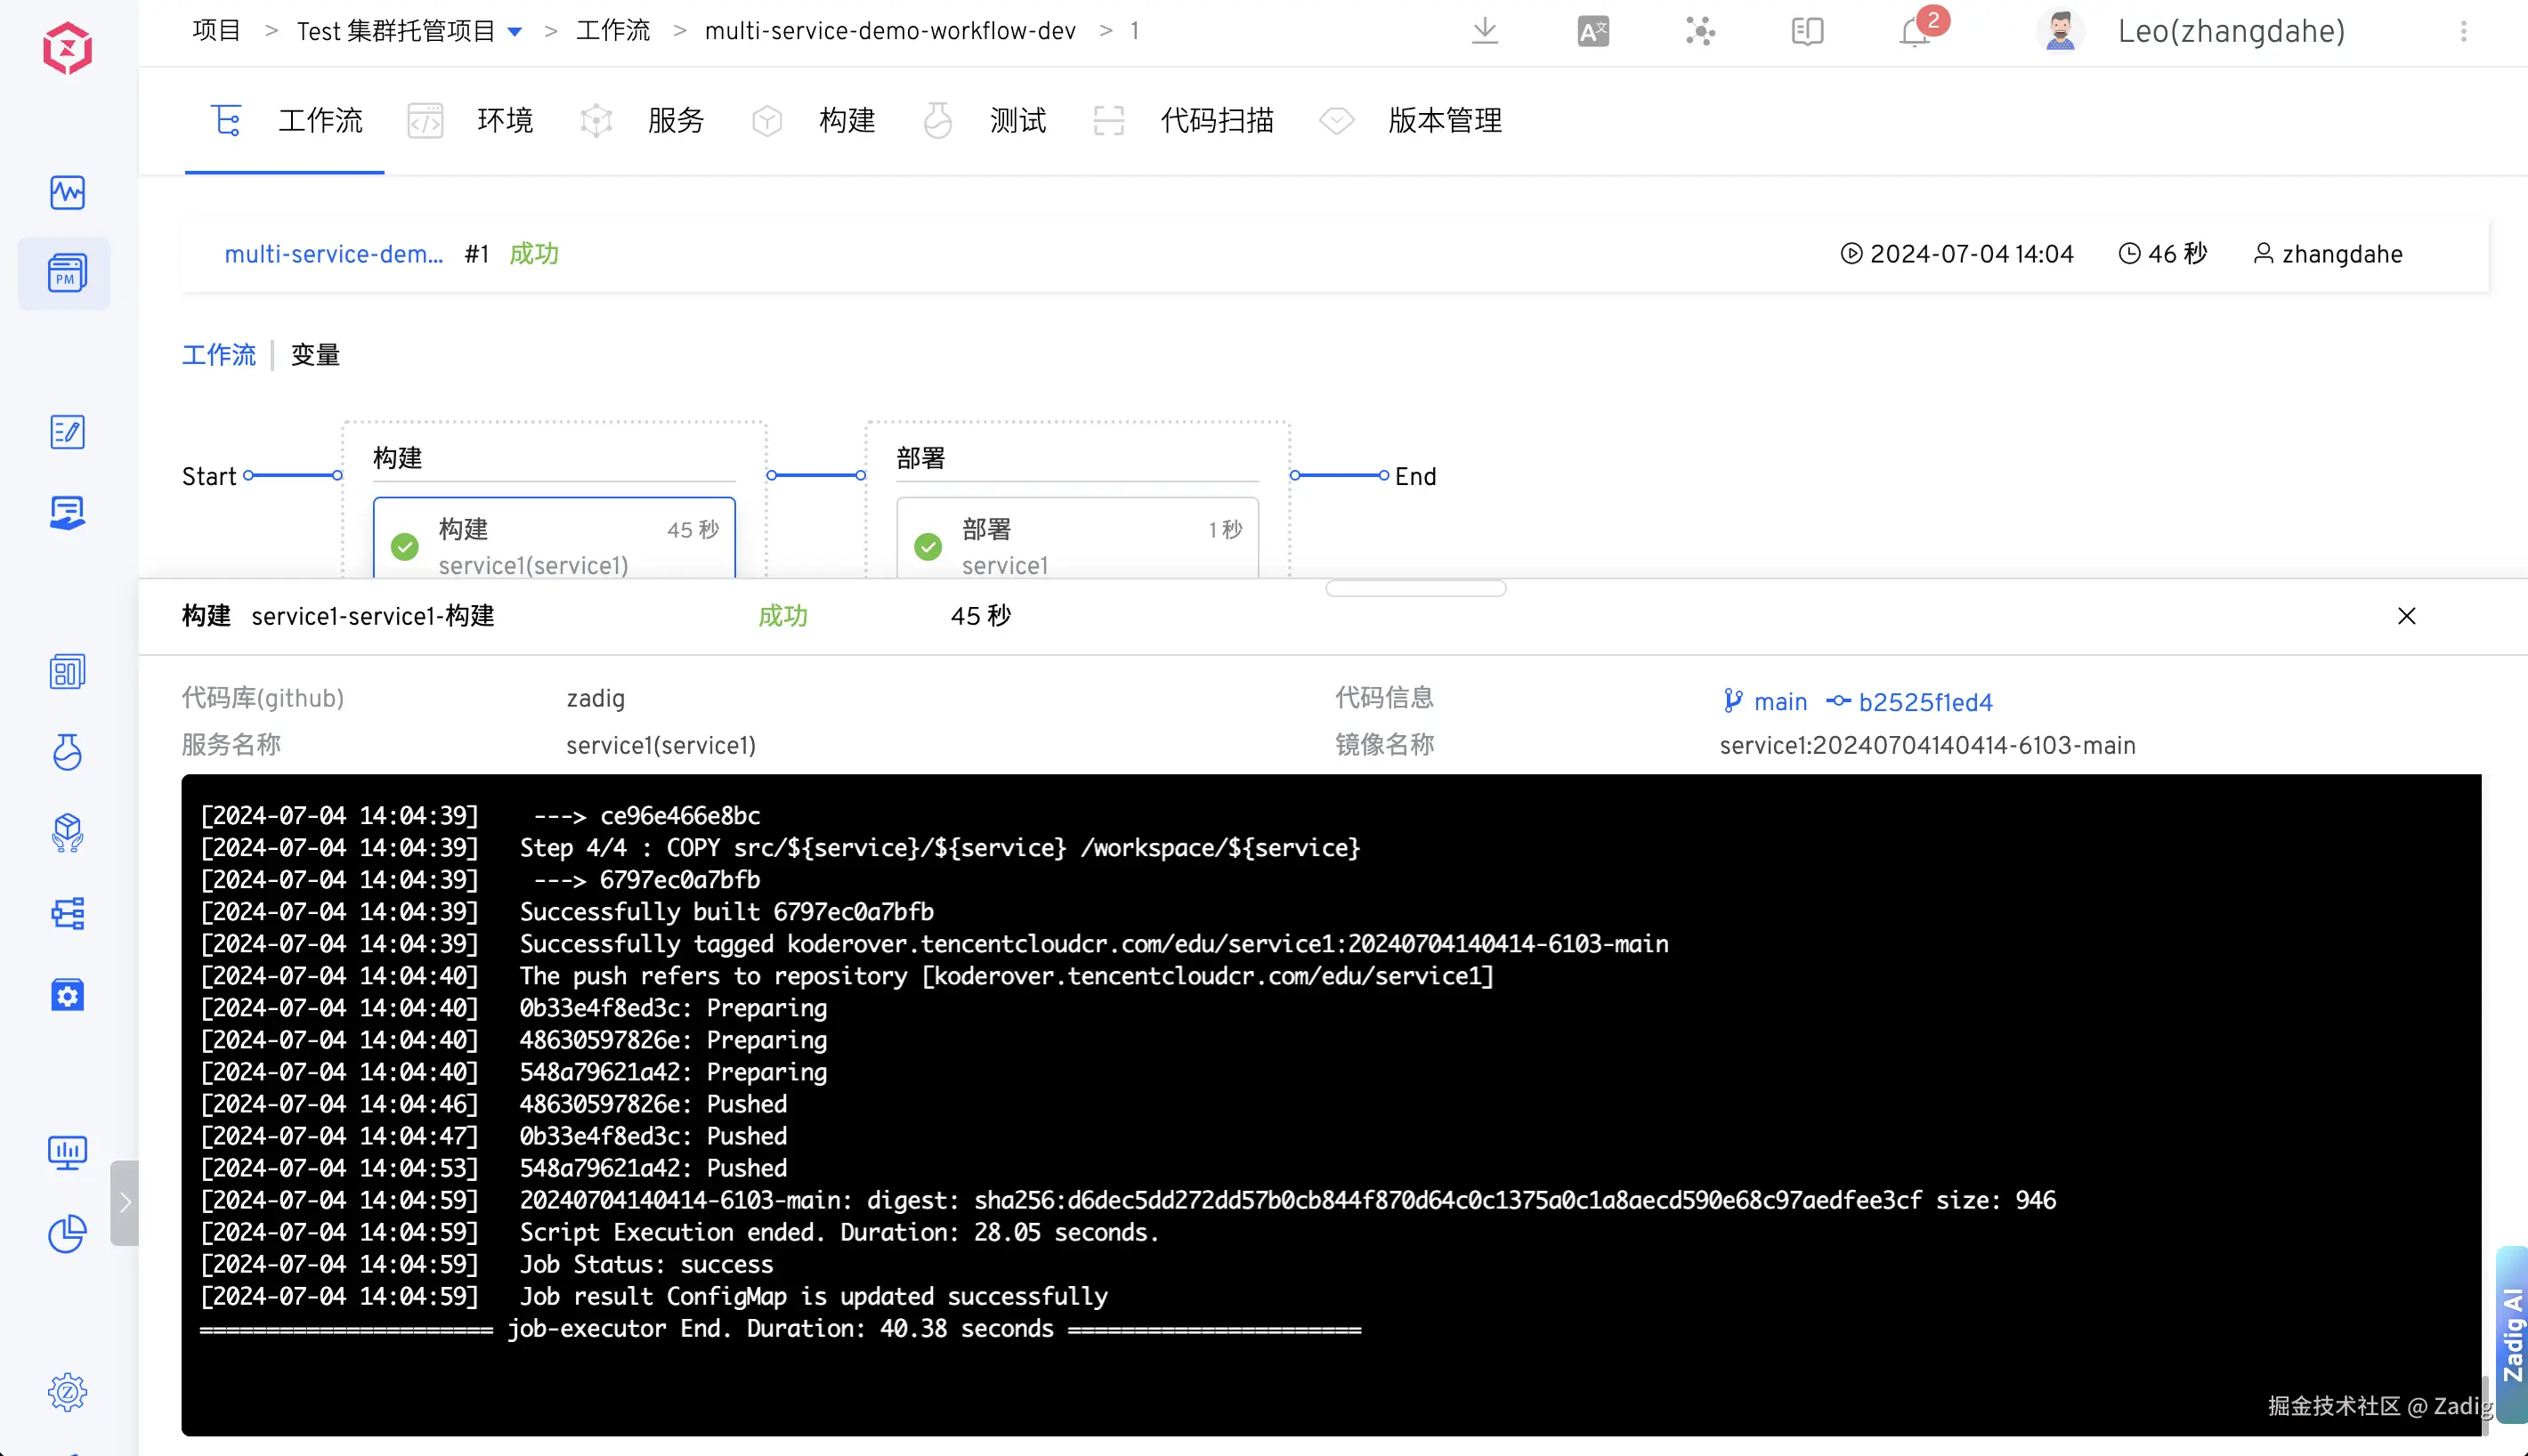Image resolution: width=2528 pixels, height=1456 pixels.
Task: Open system settings gear in the sidebar
Action: [67, 1392]
